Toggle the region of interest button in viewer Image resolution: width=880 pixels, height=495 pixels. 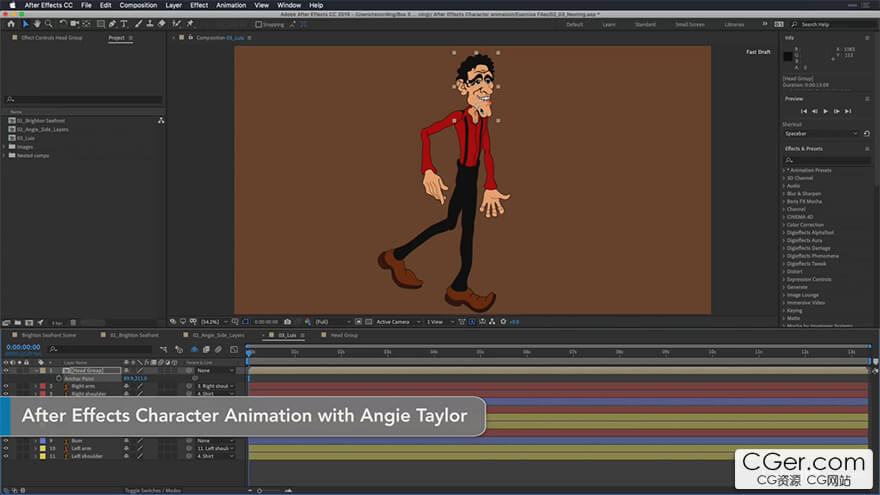[x=358, y=322]
